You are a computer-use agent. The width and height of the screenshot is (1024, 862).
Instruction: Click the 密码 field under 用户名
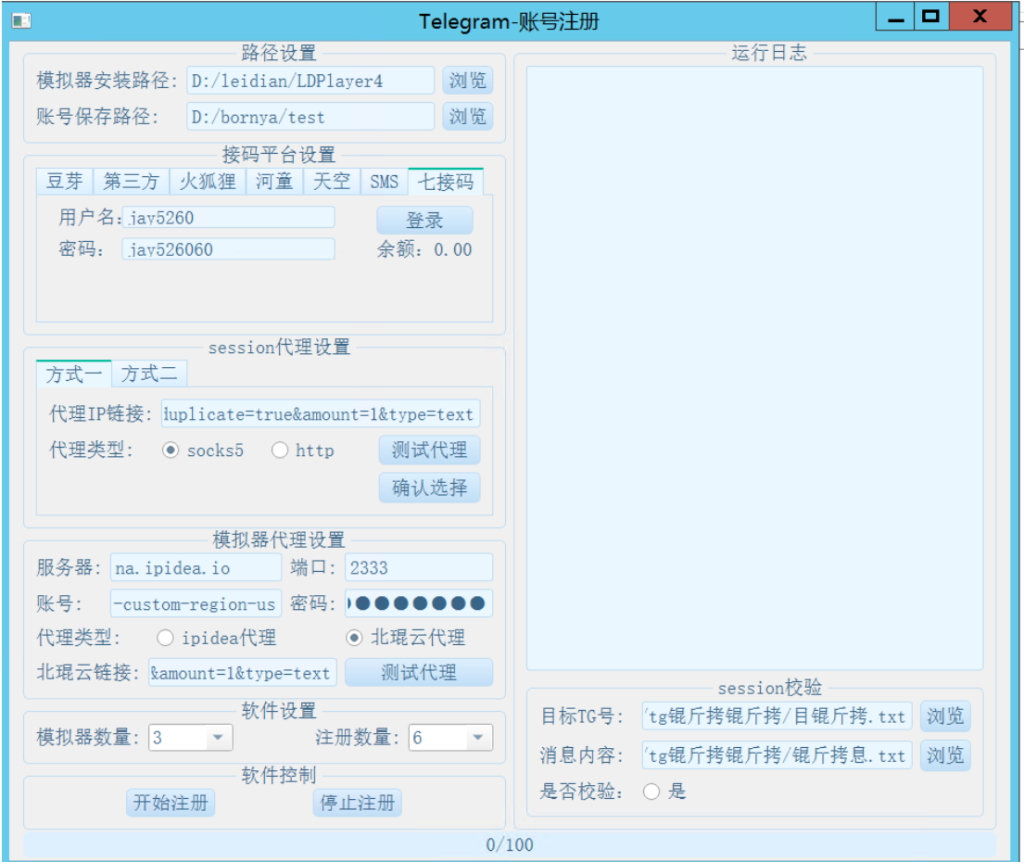tap(229, 249)
